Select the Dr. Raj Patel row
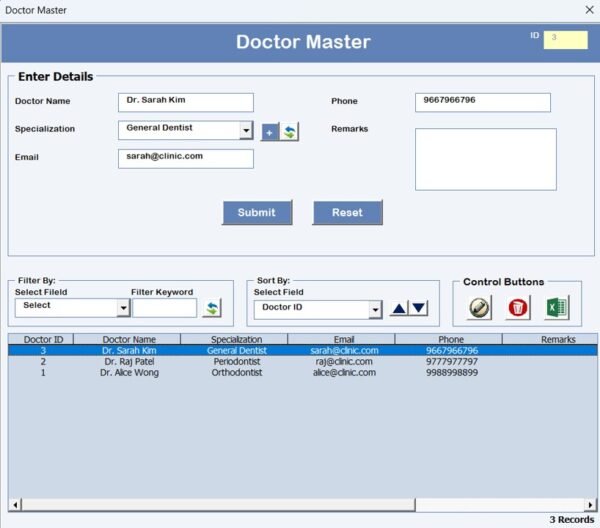 (303, 362)
